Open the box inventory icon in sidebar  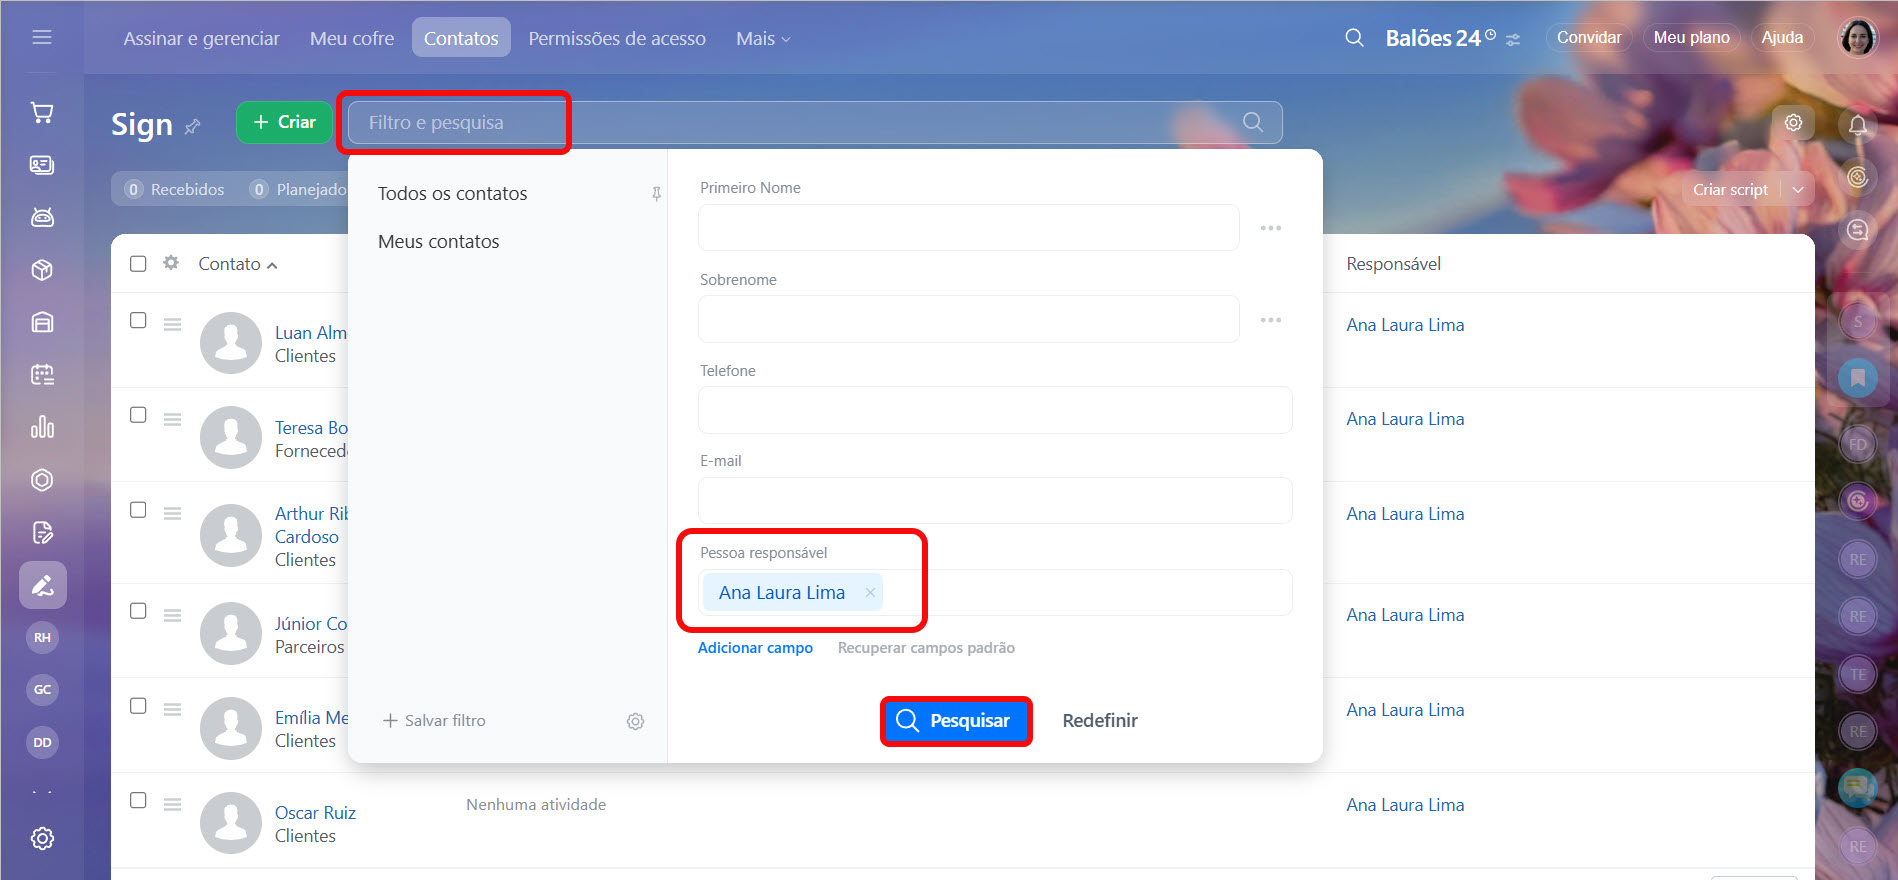click(x=42, y=270)
